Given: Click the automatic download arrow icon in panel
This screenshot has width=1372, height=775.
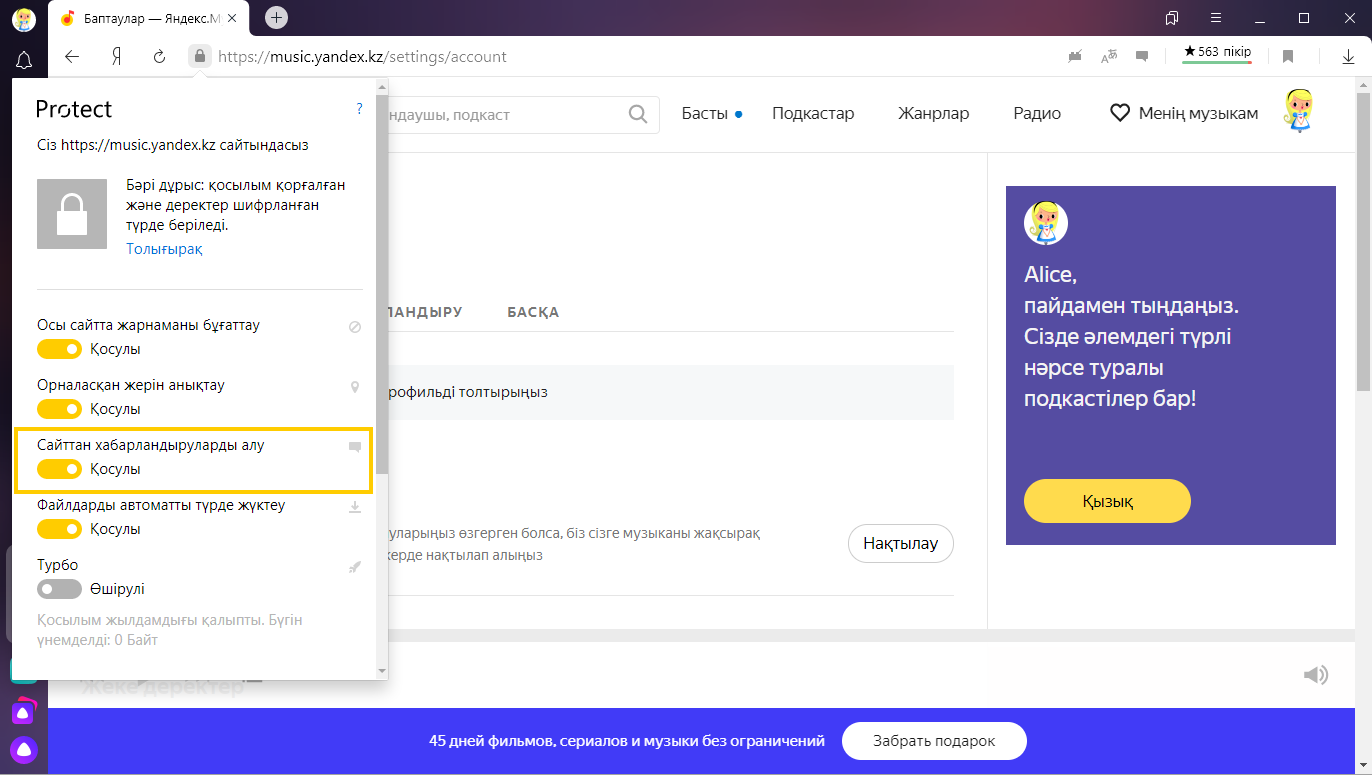Looking at the screenshot, I should click(x=355, y=507).
